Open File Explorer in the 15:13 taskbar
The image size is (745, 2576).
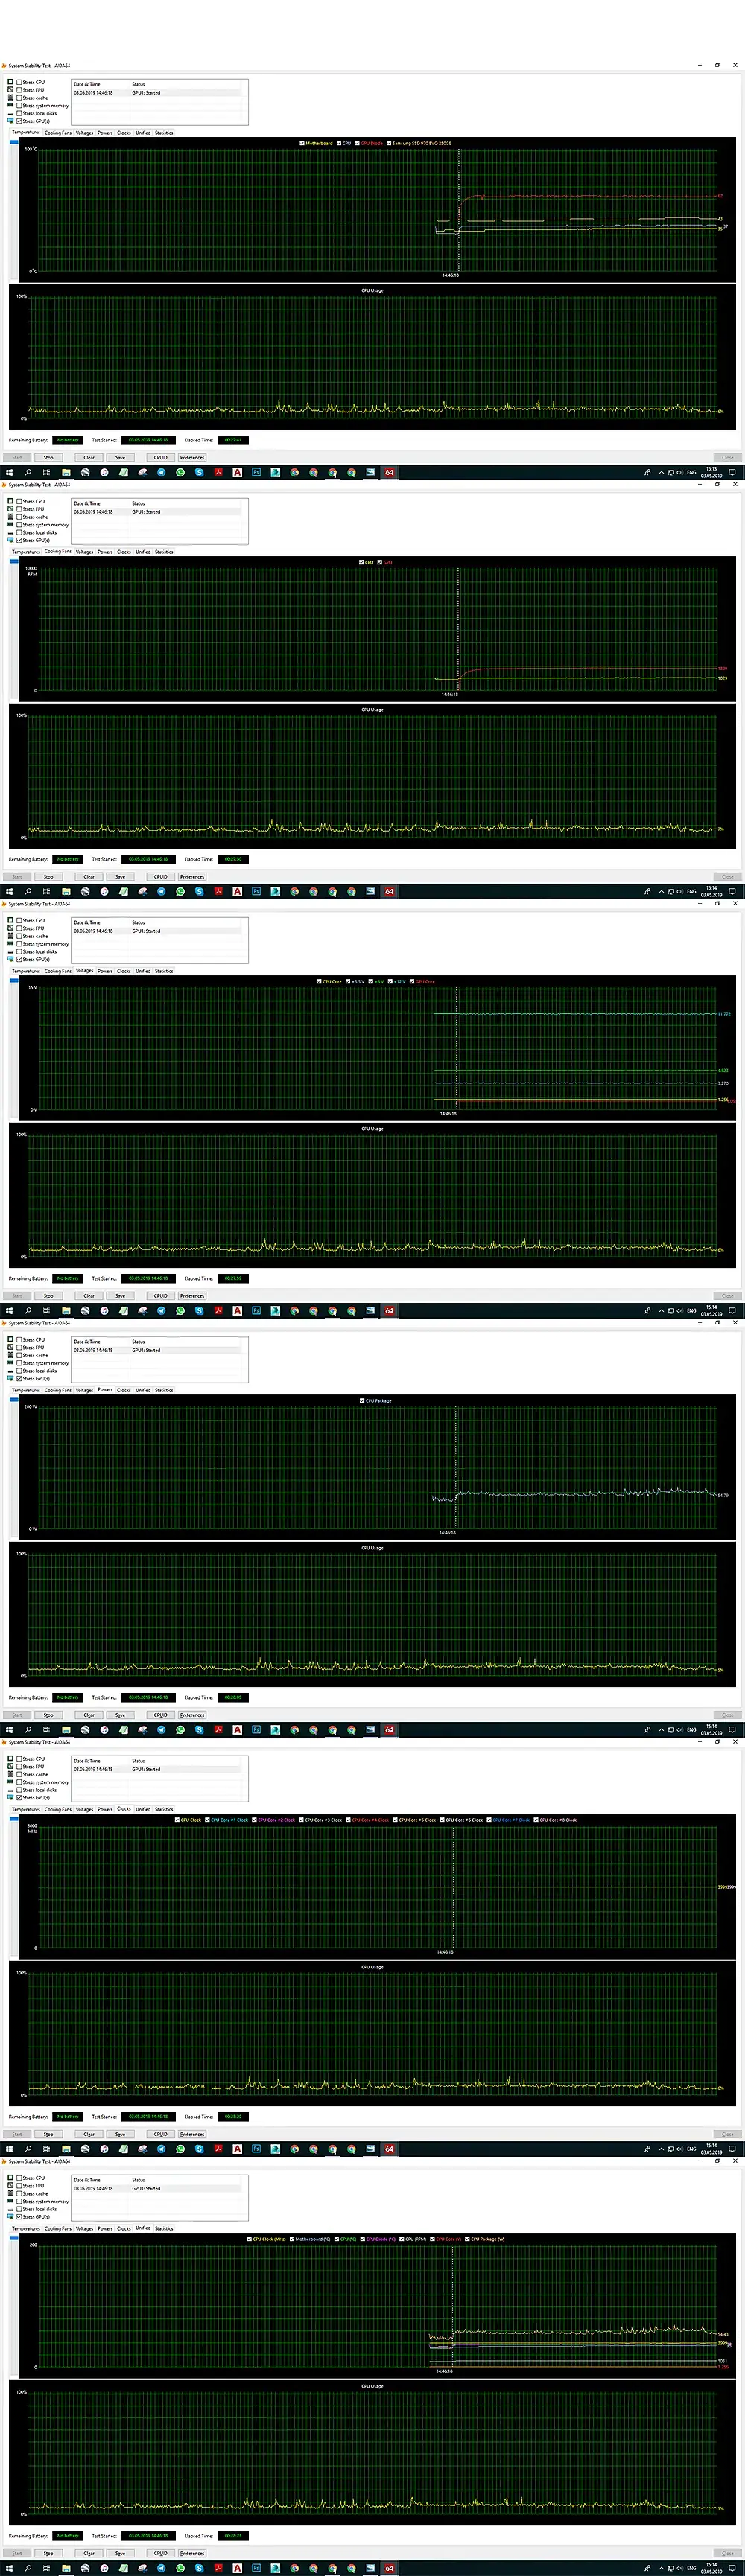[x=67, y=472]
